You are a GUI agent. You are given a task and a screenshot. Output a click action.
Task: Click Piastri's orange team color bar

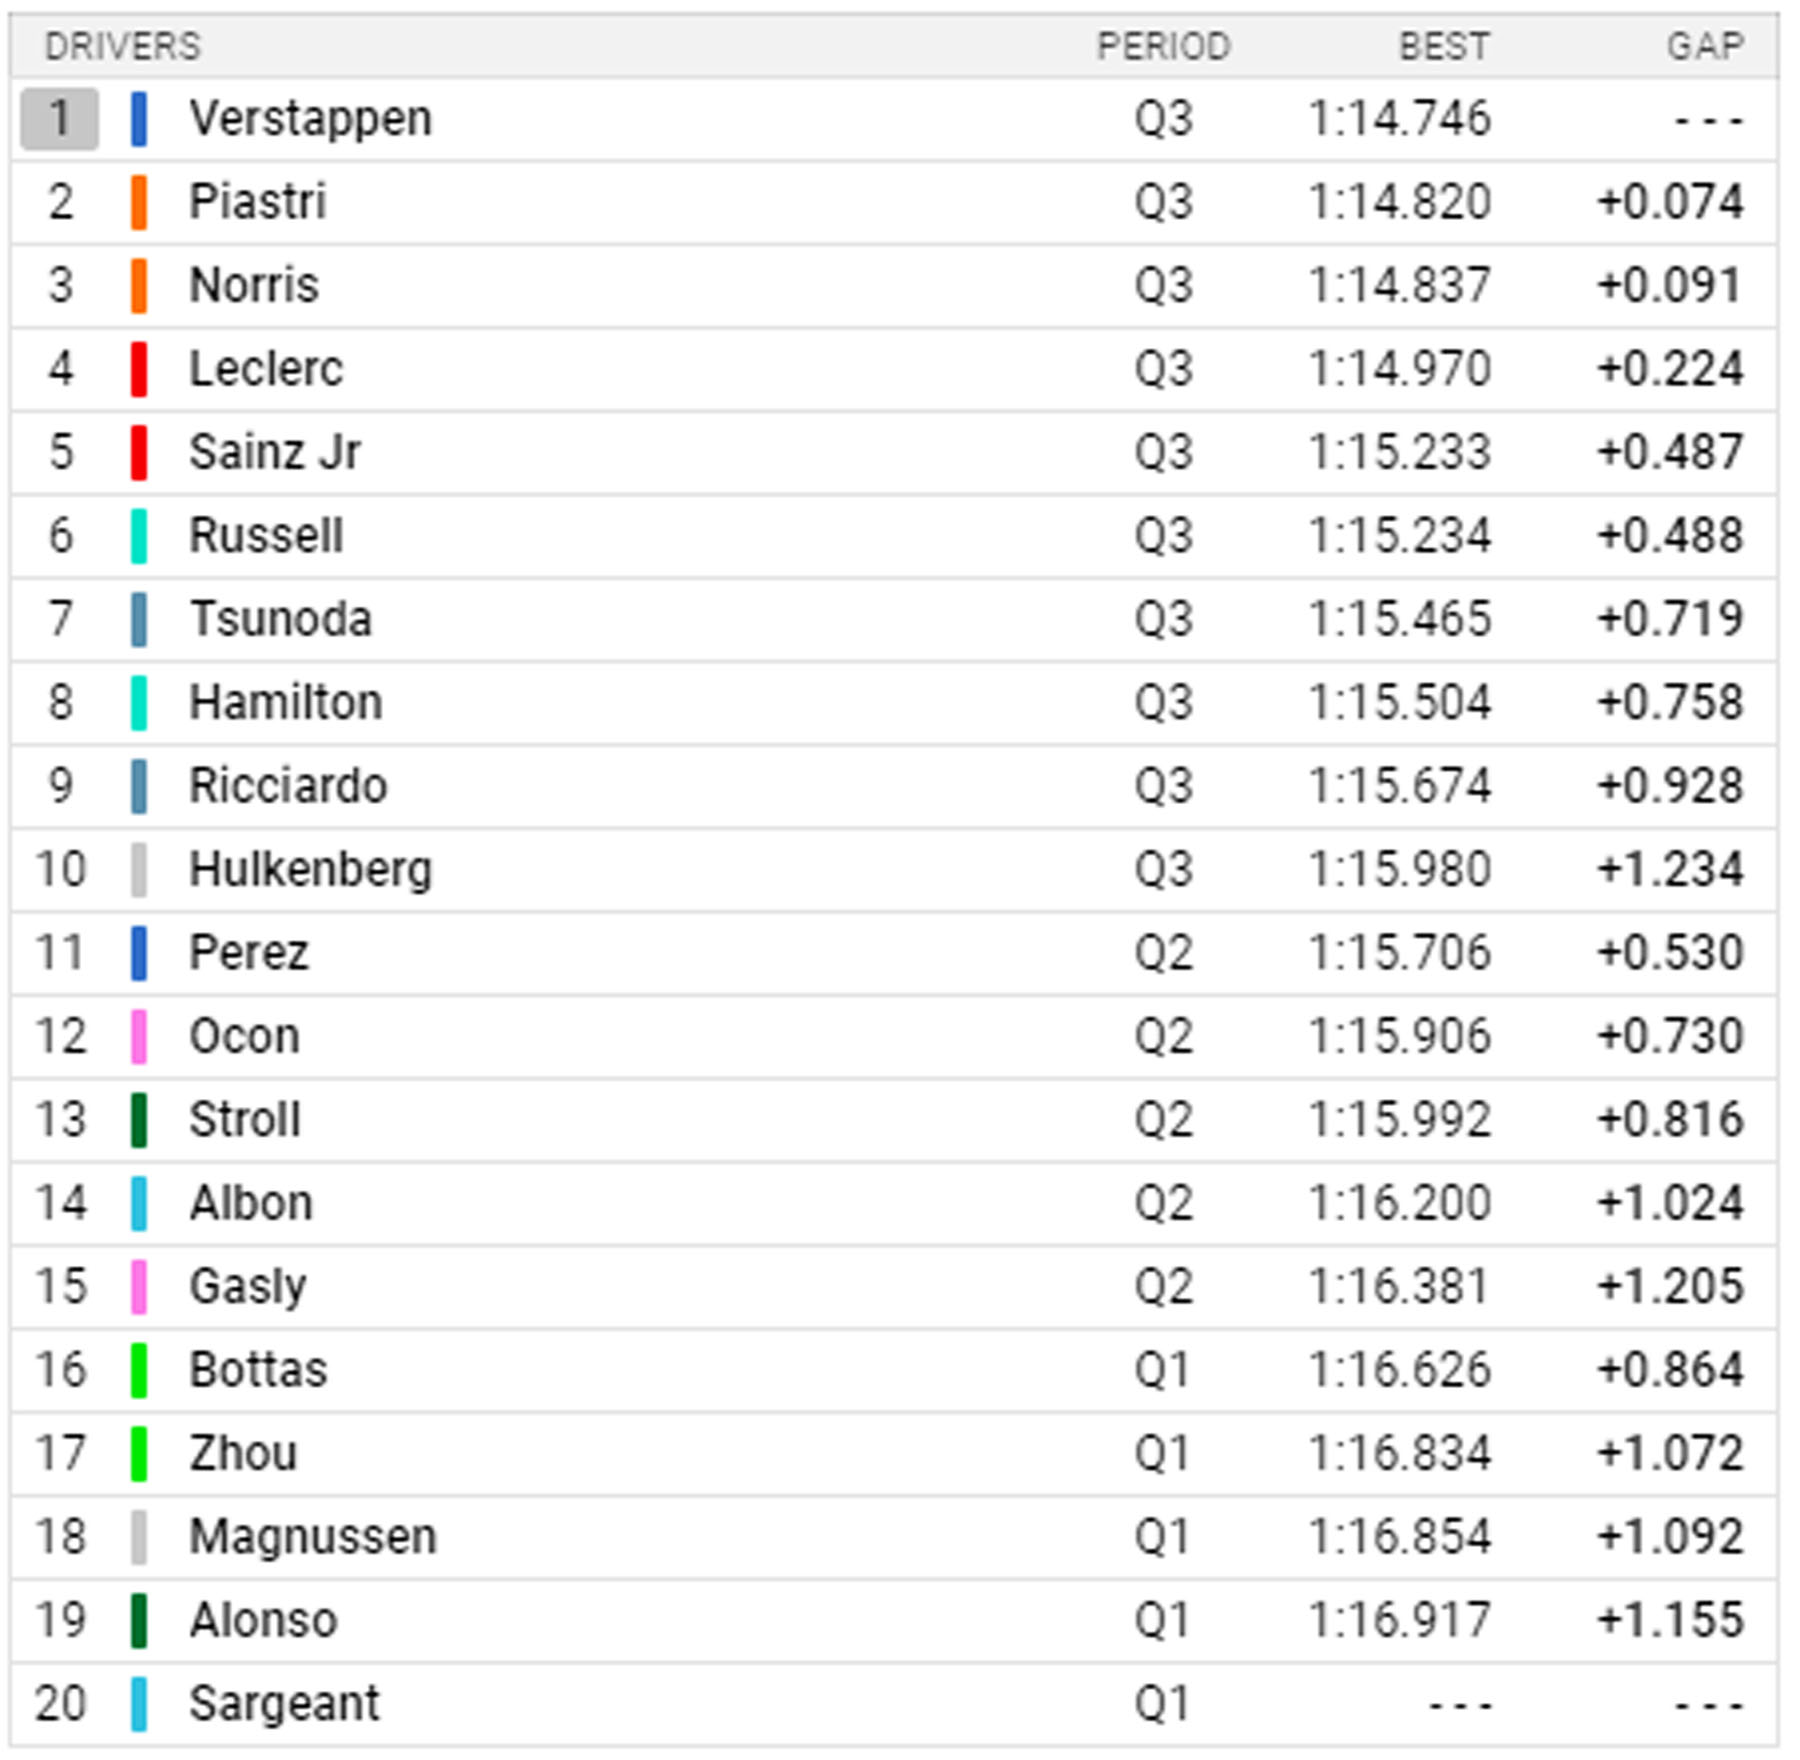click(139, 202)
